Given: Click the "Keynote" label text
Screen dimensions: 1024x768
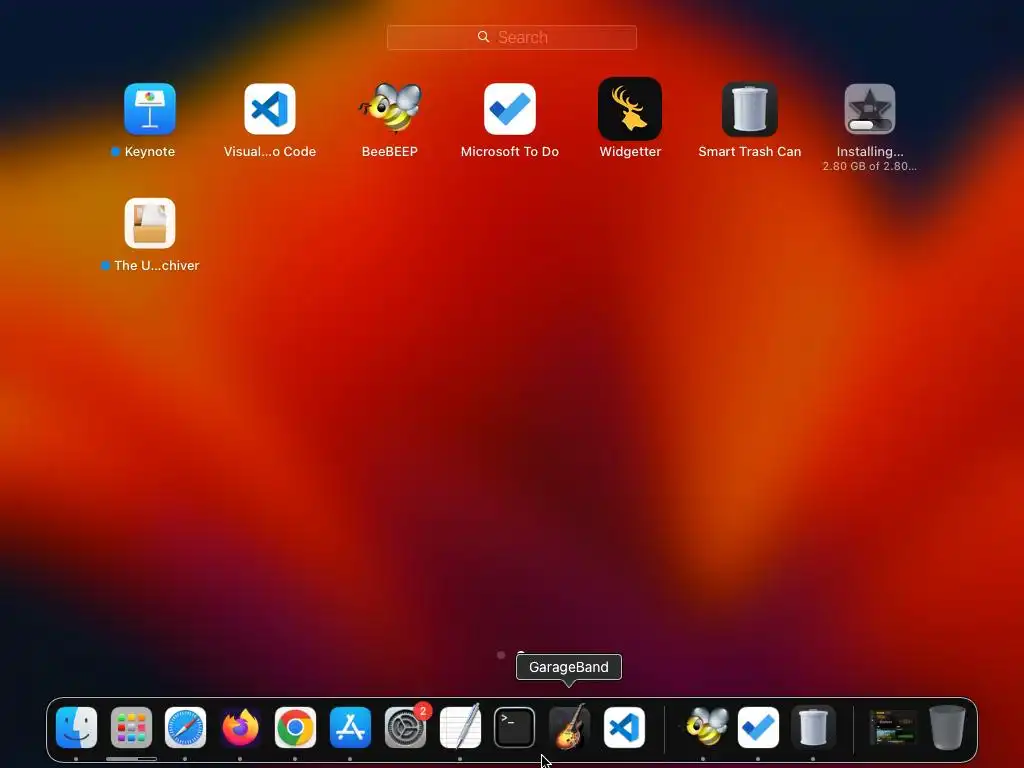Looking at the screenshot, I should point(150,152).
